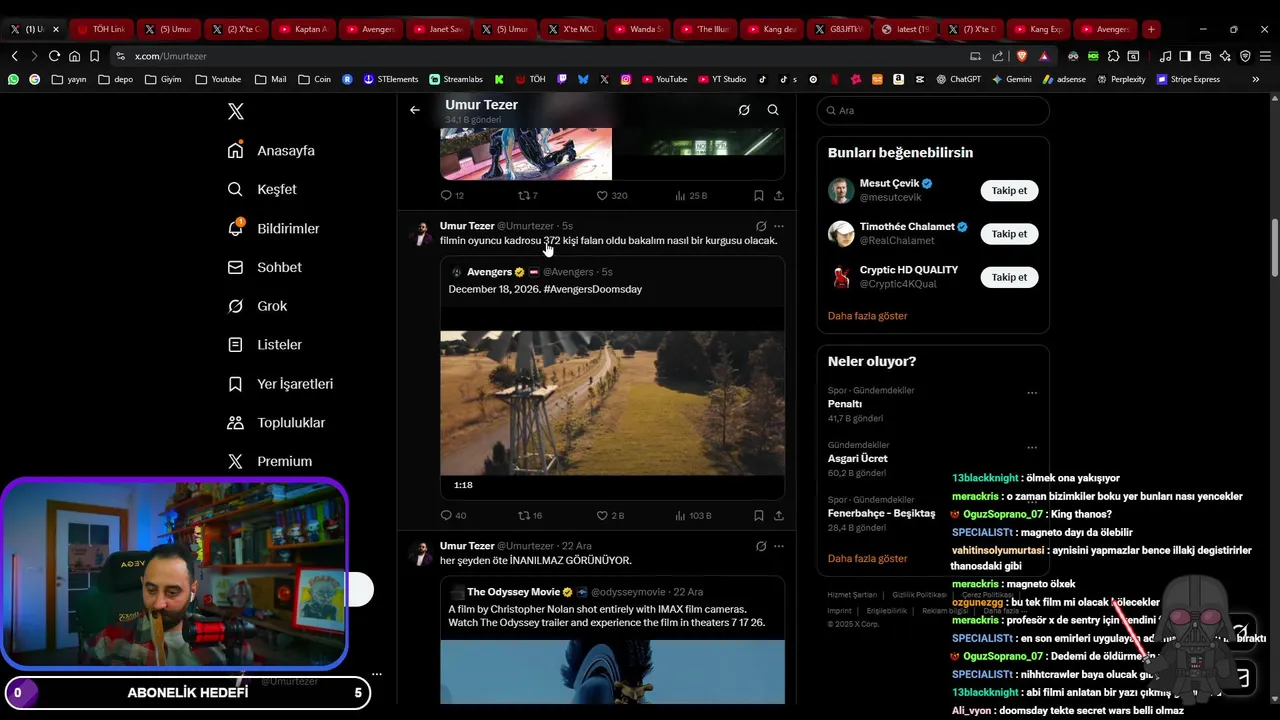Open Premium in the sidebar

(x=270, y=462)
